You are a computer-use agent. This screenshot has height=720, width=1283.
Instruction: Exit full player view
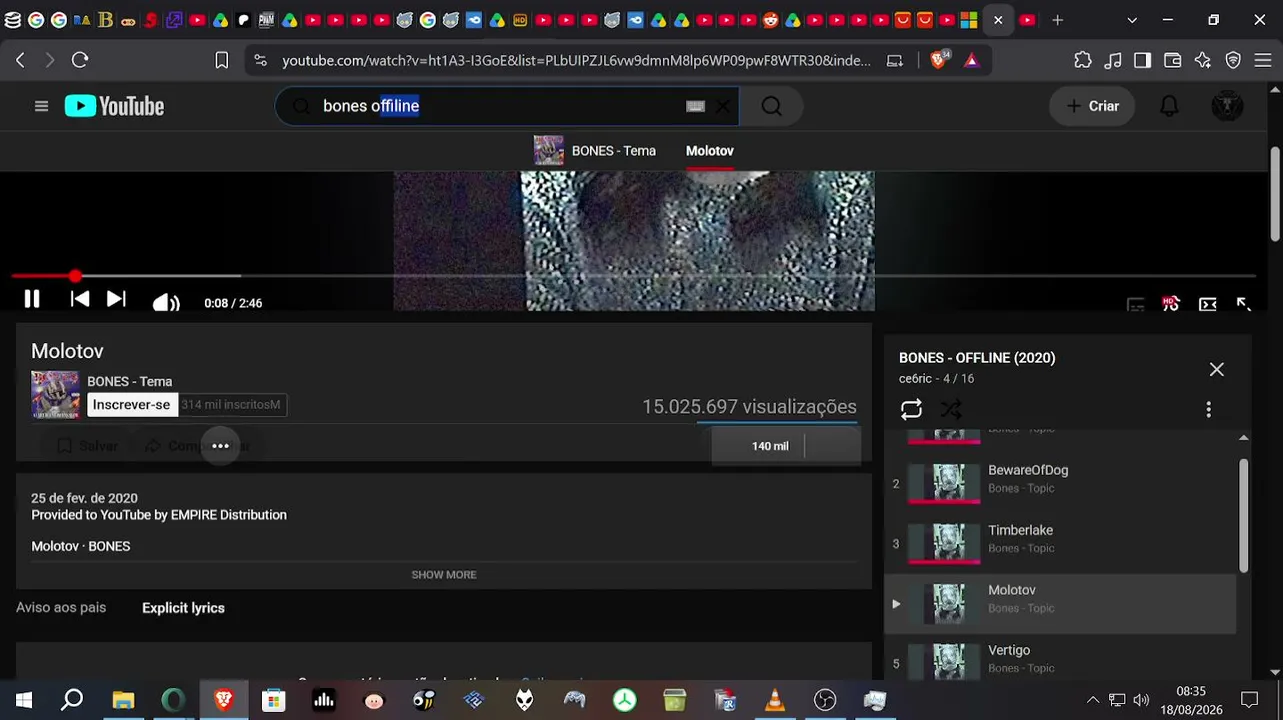click(x=1243, y=304)
